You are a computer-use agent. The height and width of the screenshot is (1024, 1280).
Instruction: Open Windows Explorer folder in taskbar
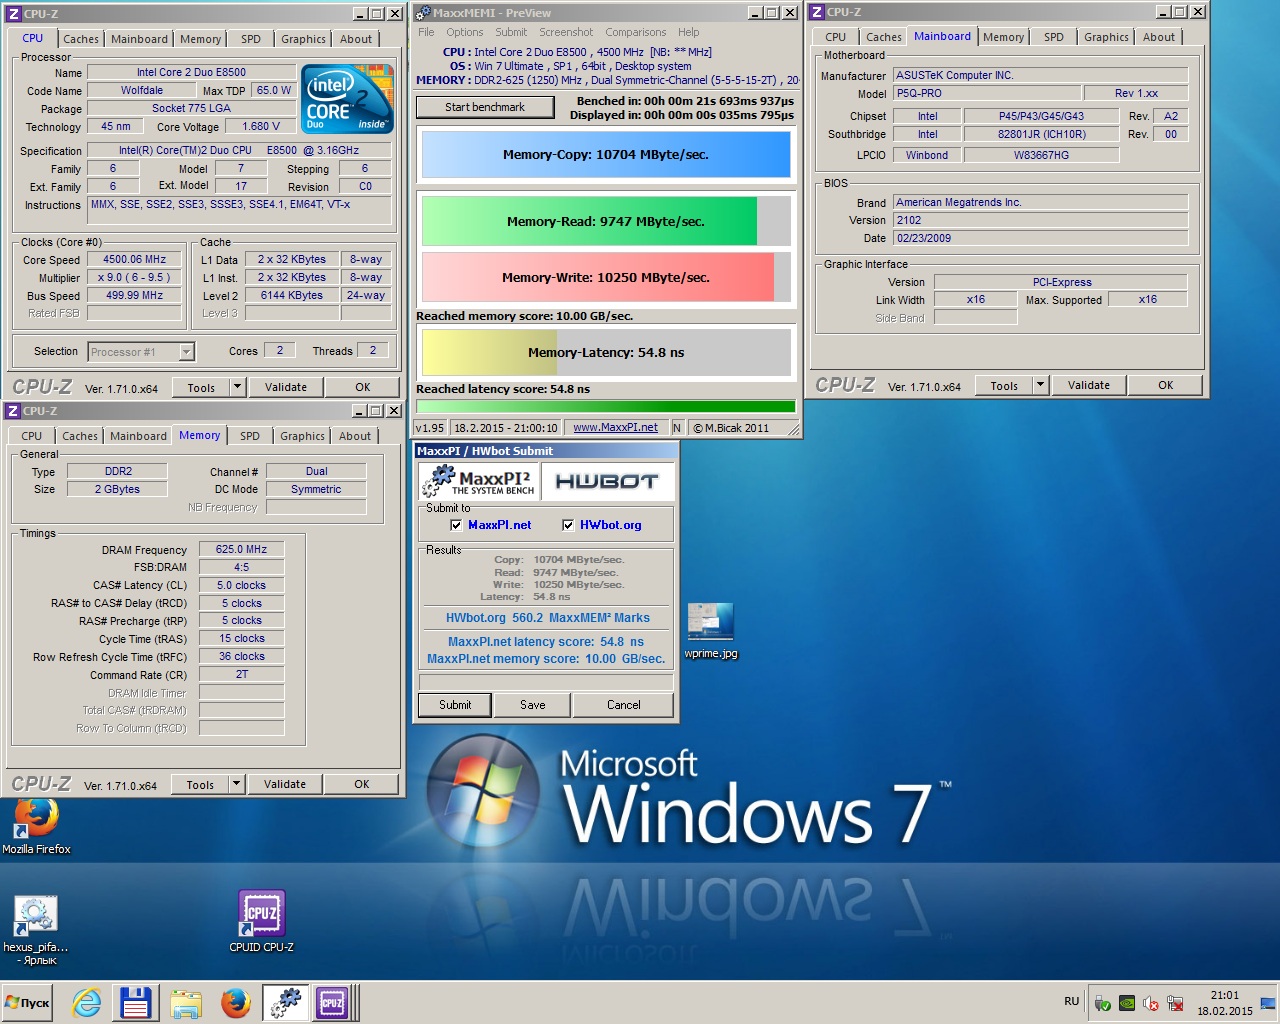[x=186, y=1003]
